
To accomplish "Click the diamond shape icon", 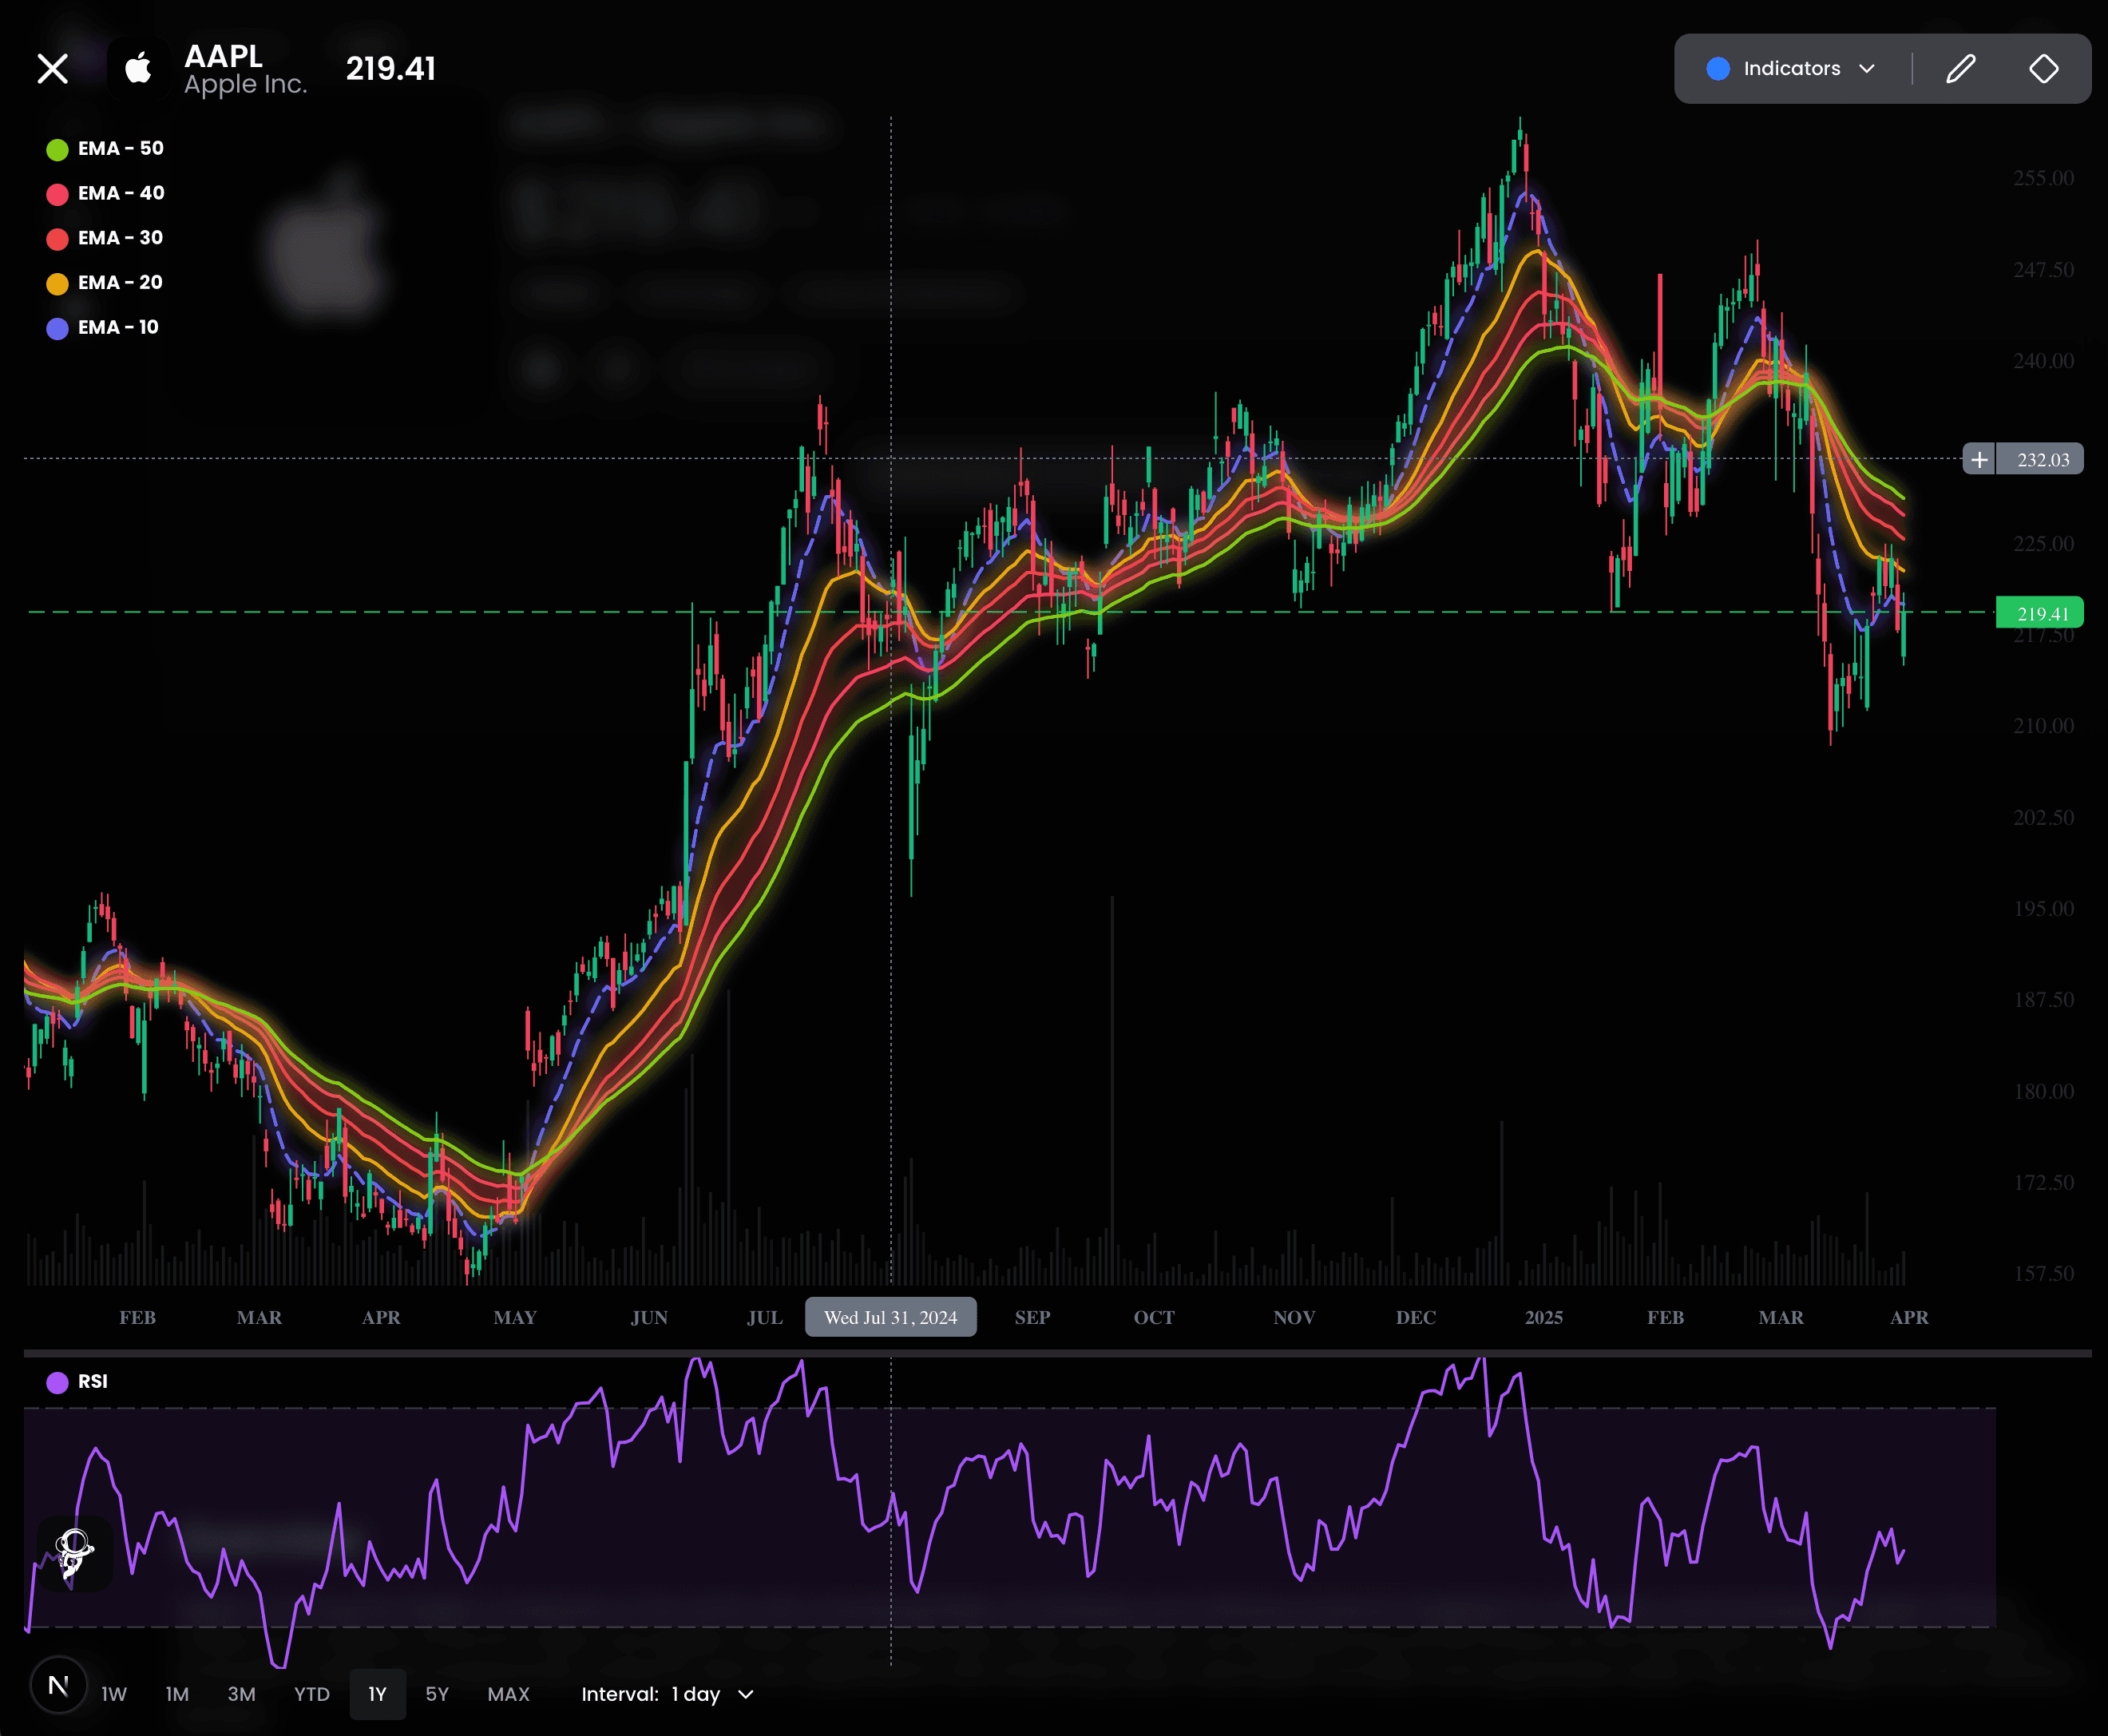I will [2043, 69].
